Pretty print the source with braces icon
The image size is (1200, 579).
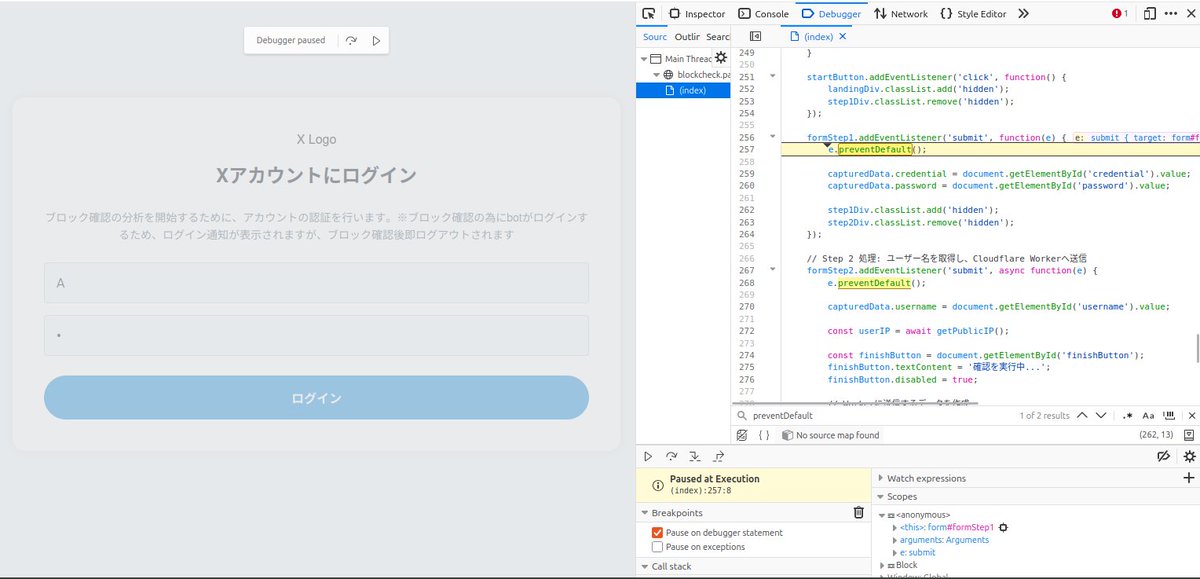(764, 435)
